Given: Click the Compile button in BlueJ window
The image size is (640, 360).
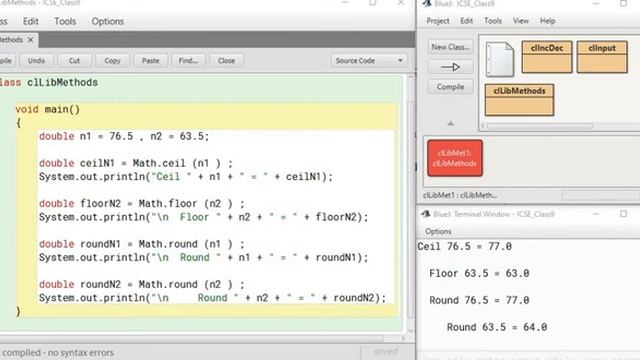Looking at the screenshot, I should tap(450, 87).
